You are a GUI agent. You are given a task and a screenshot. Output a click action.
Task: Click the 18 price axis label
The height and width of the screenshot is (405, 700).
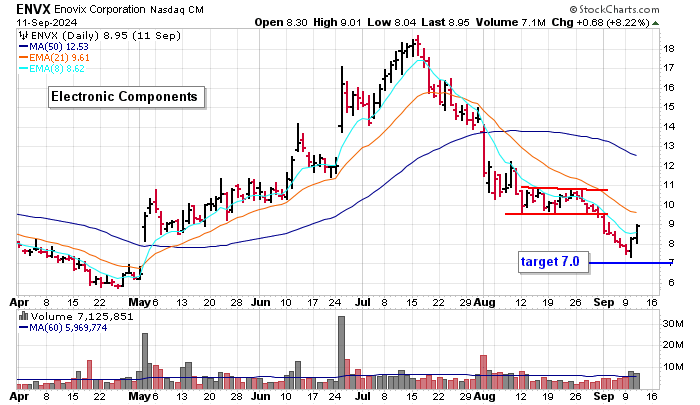click(669, 49)
